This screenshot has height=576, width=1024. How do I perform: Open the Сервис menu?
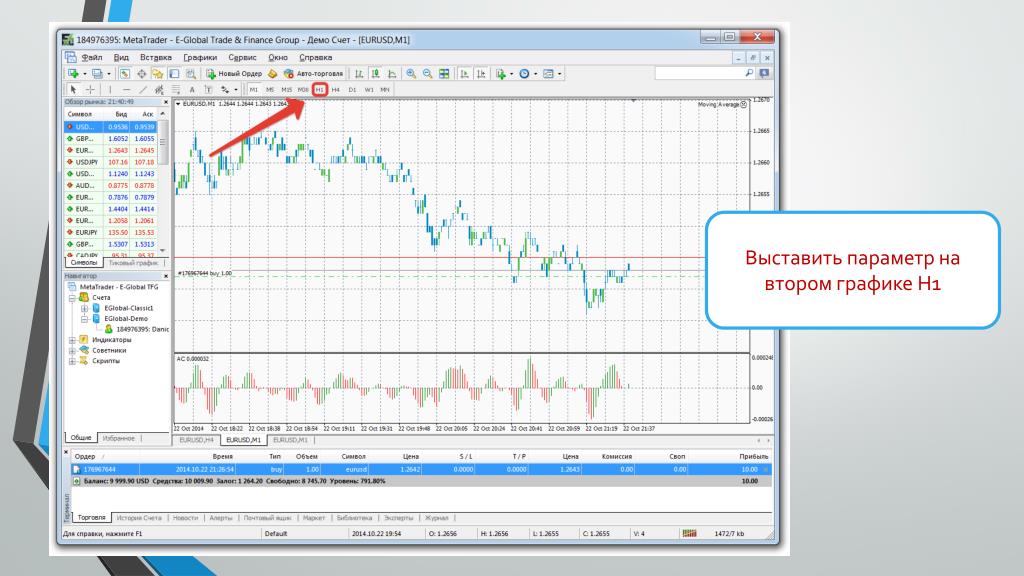click(242, 57)
